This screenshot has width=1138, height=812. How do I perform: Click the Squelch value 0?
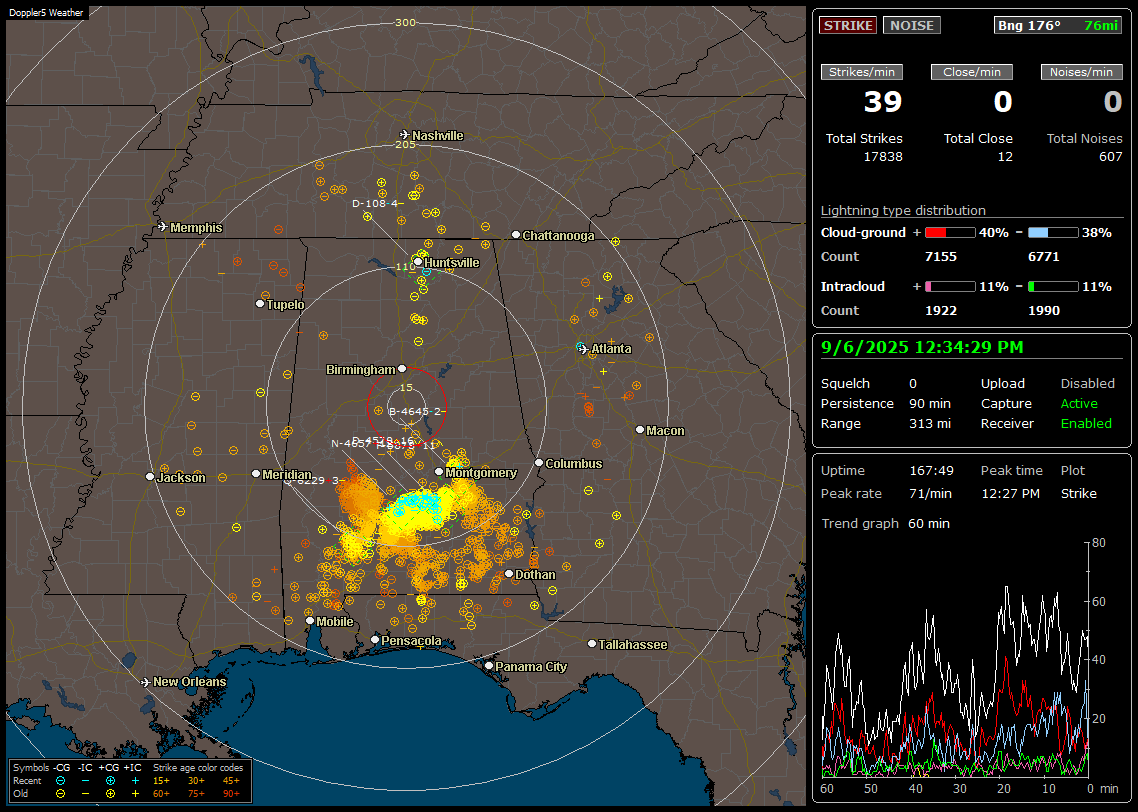pos(913,383)
